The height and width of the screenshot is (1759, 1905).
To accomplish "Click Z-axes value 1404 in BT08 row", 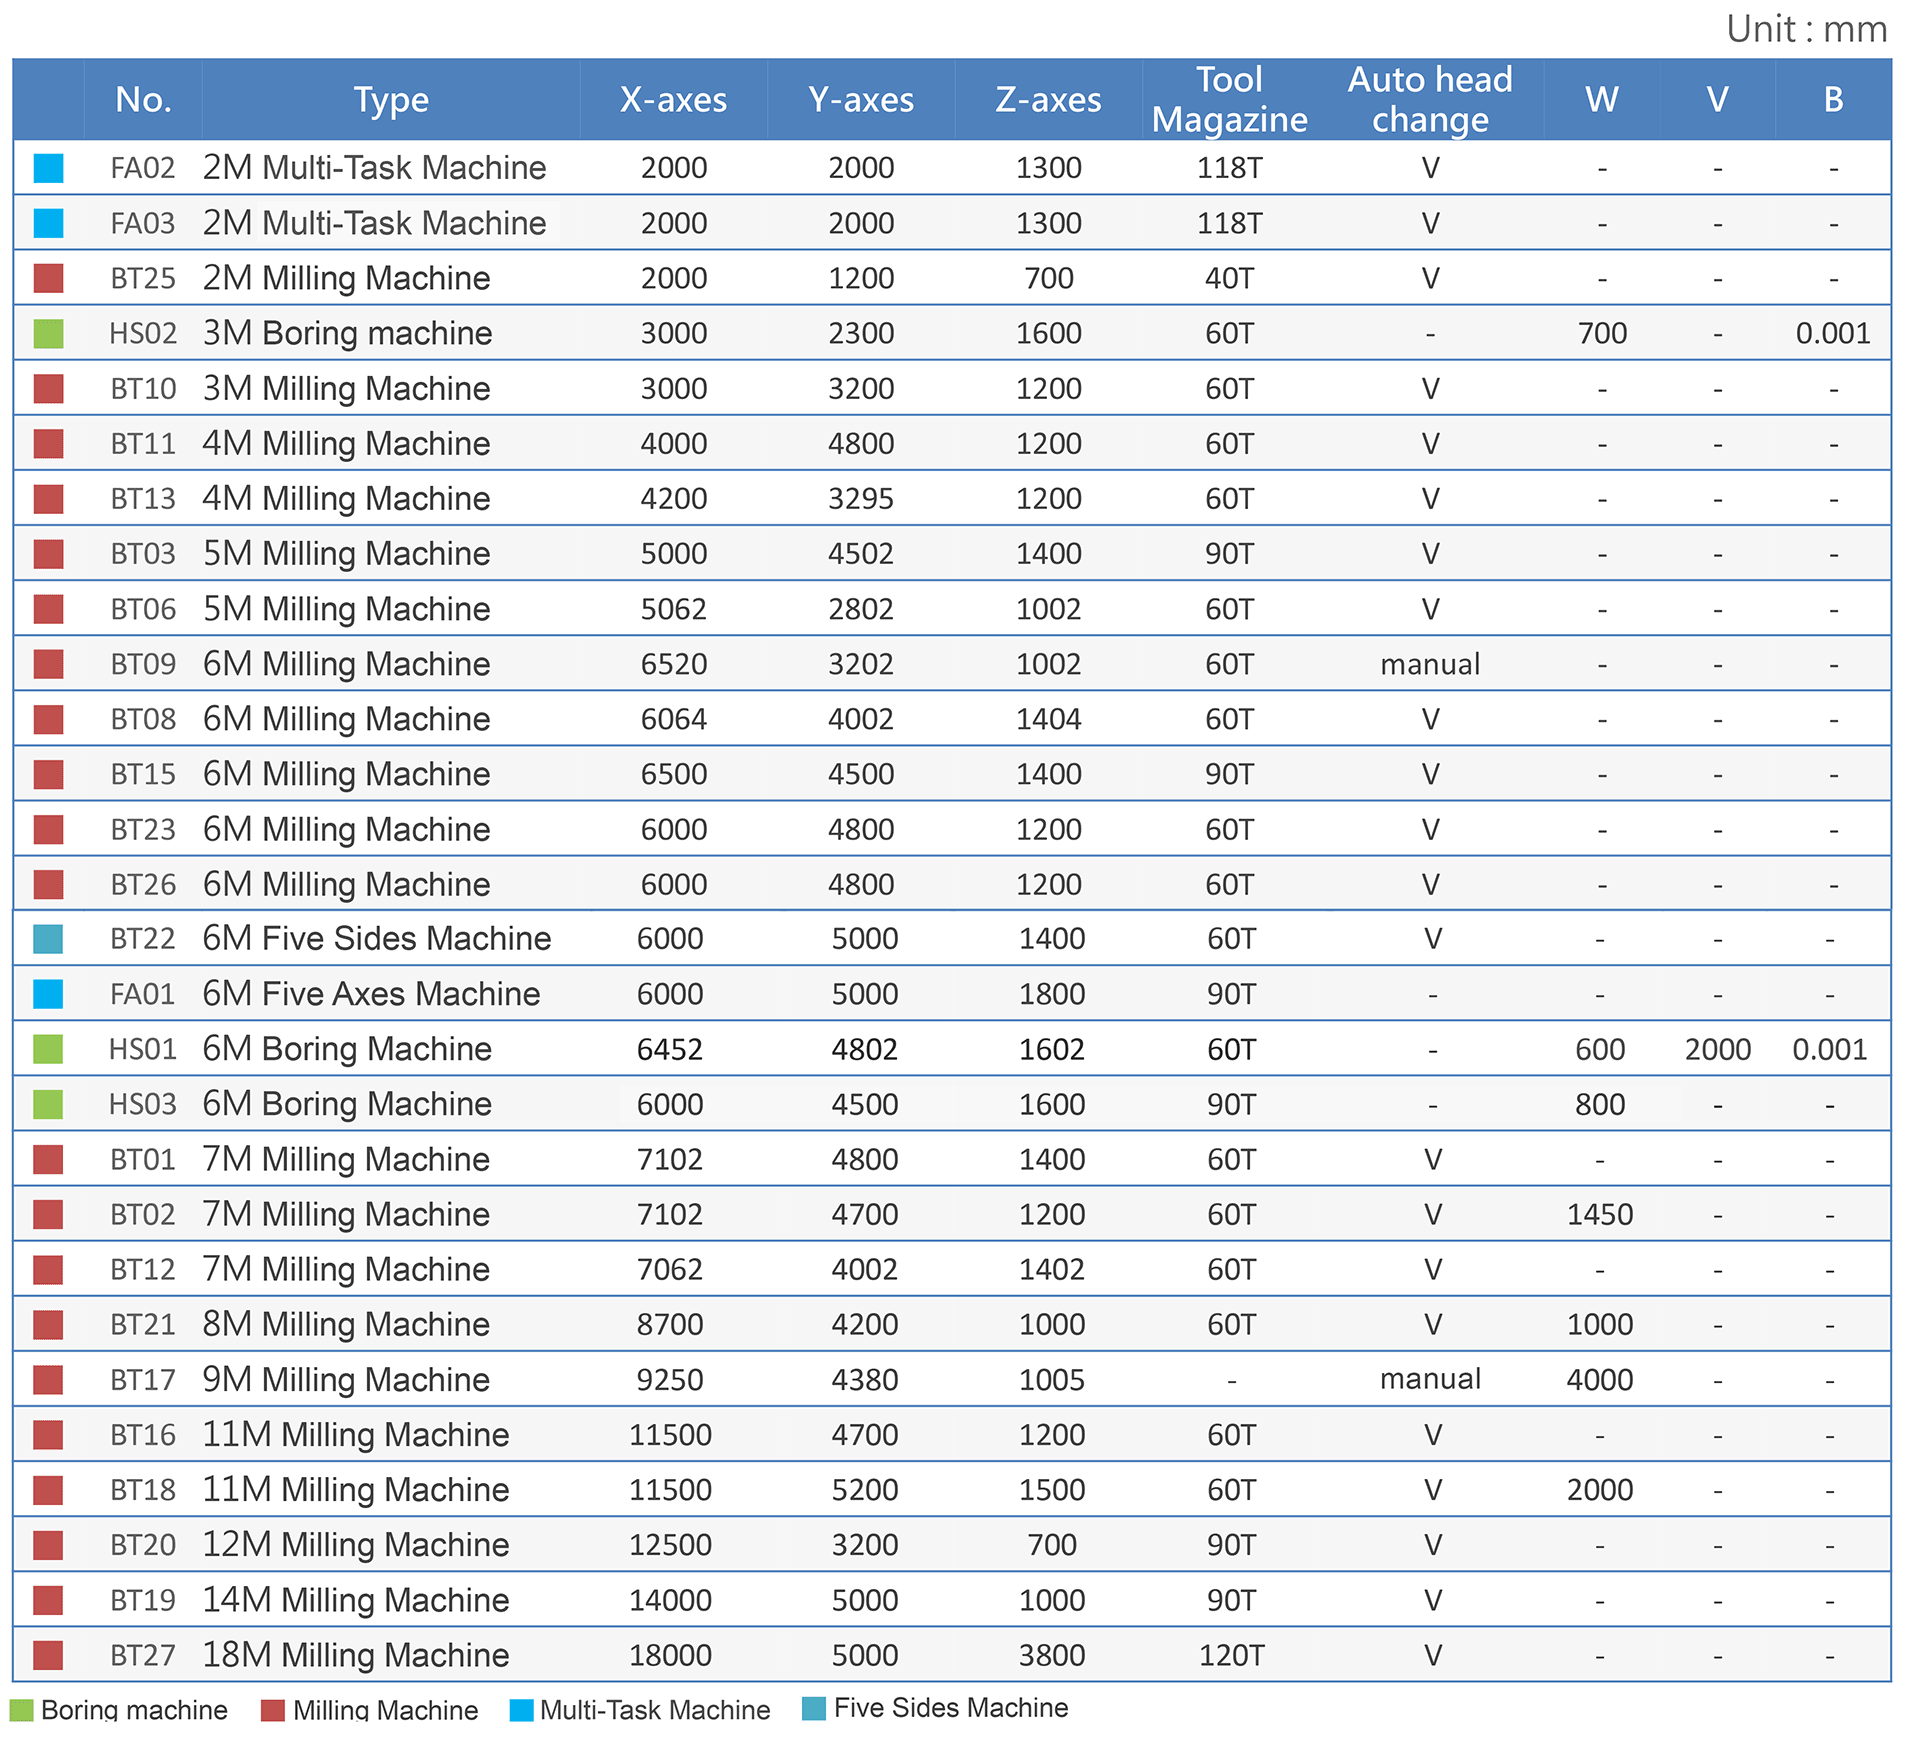I will (1048, 719).
